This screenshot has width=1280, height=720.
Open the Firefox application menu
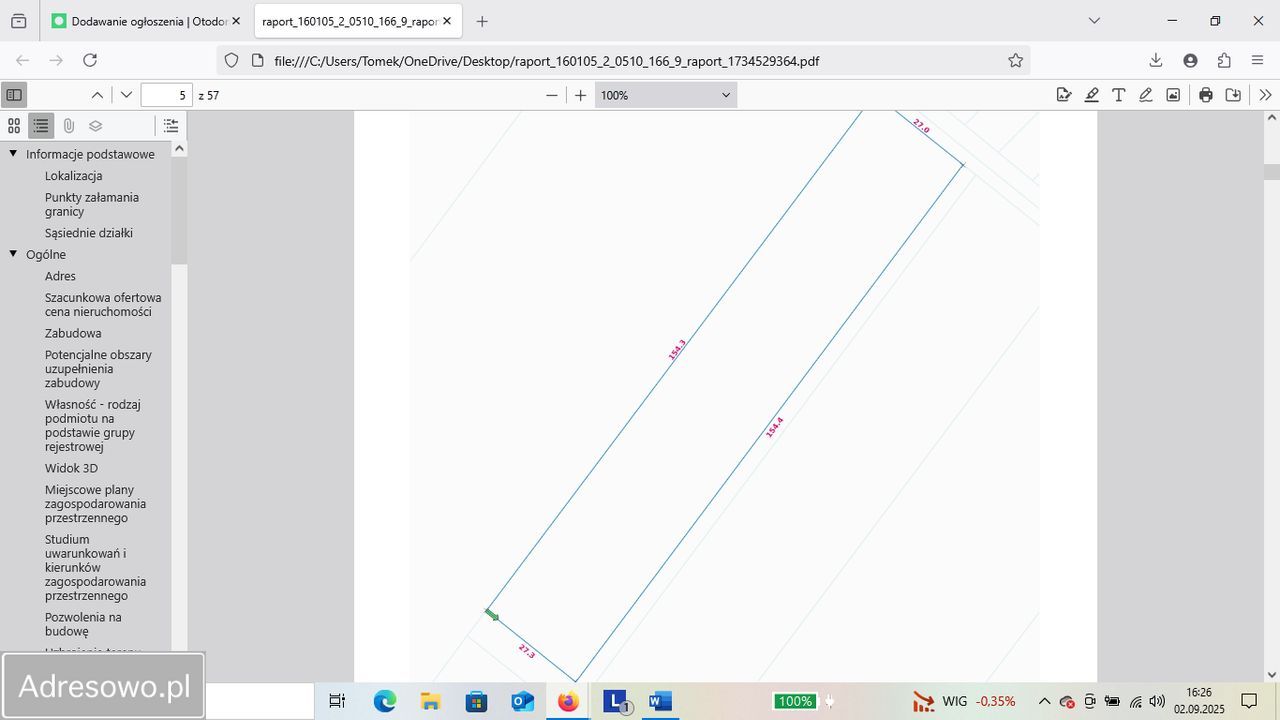1258,60
